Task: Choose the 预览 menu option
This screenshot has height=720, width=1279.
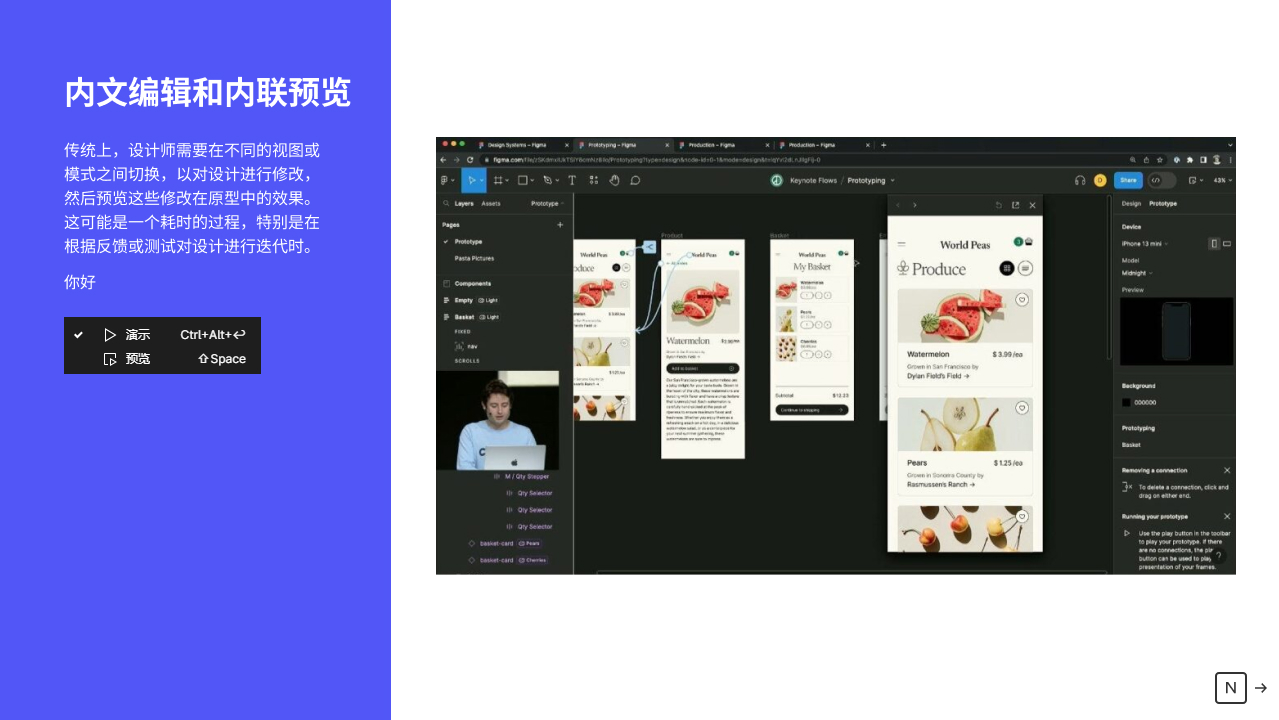Action: click(138, 359)
